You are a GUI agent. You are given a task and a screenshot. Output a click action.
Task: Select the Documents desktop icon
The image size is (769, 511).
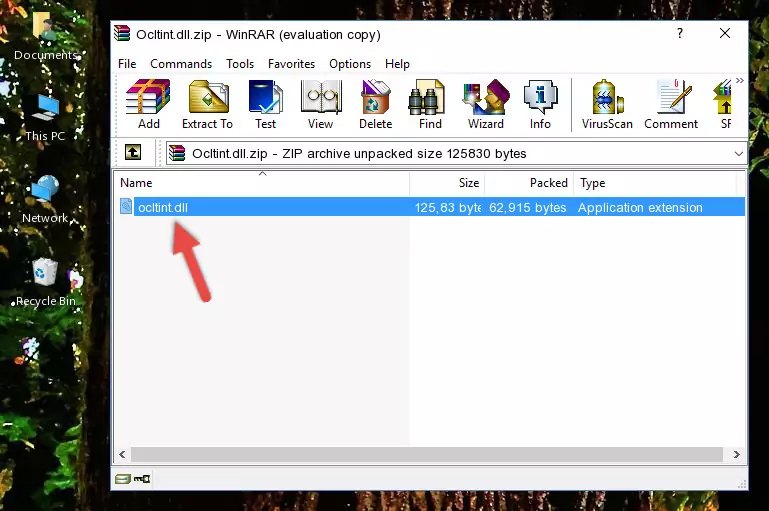click(x=45, y=35)
